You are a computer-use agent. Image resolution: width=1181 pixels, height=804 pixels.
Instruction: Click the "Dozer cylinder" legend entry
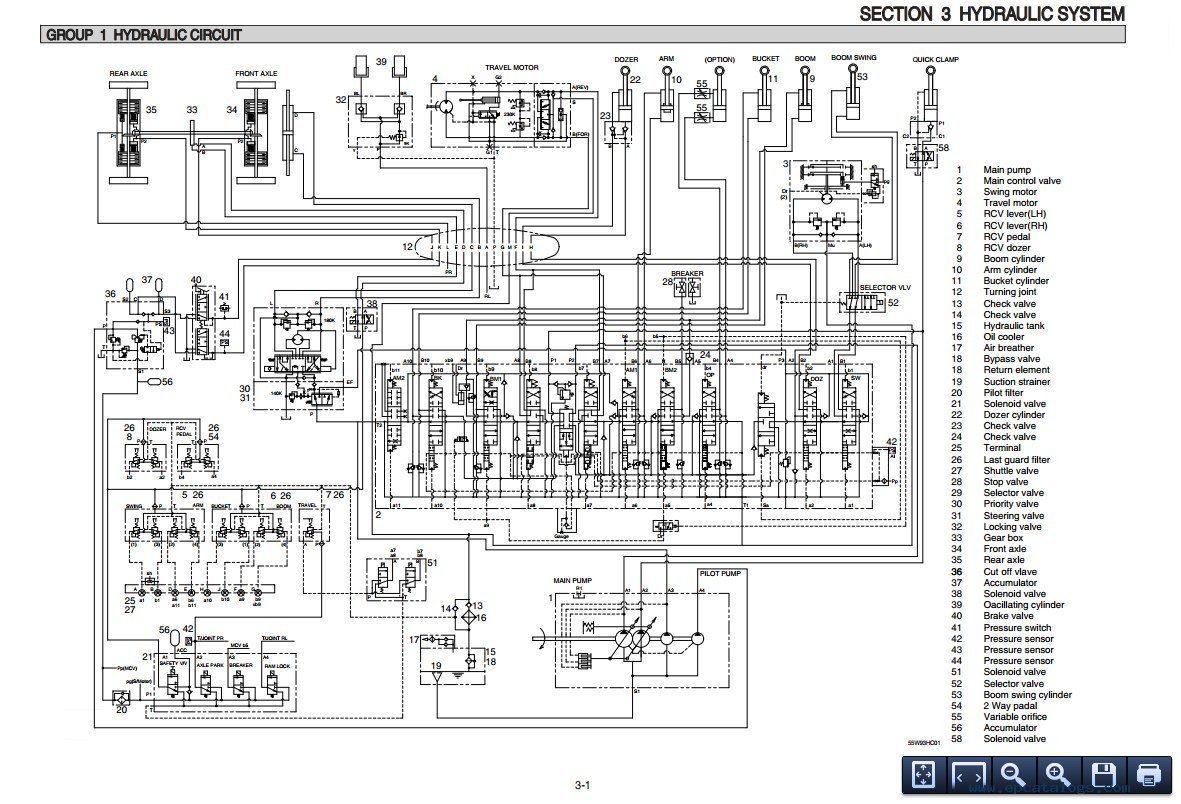click(1014, 414)
